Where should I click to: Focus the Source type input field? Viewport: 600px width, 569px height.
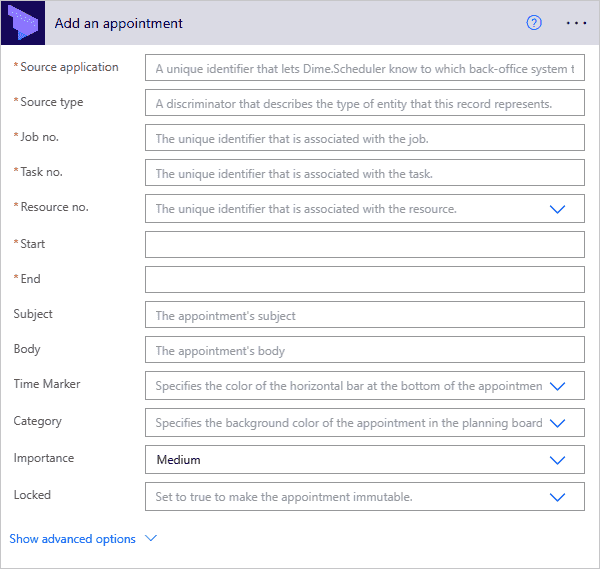pos(365,103)
